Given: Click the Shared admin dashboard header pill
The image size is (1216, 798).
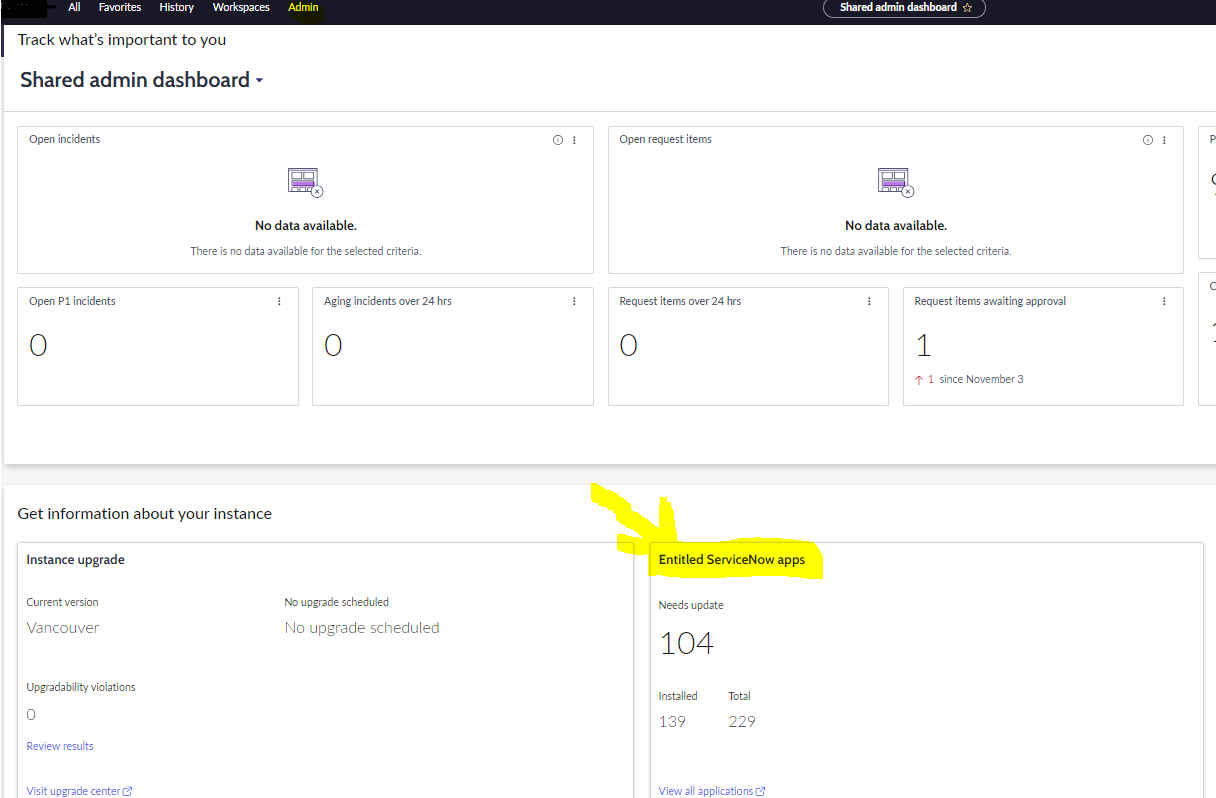Looking at the screenshot, I should (x=904, y=7).
